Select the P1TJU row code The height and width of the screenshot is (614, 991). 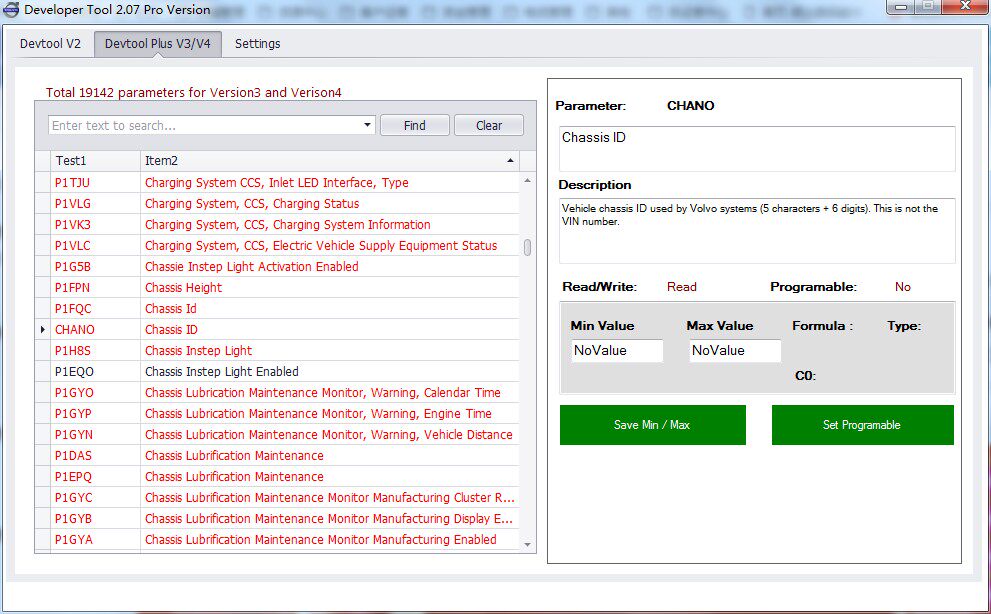(x=72, y=183)
